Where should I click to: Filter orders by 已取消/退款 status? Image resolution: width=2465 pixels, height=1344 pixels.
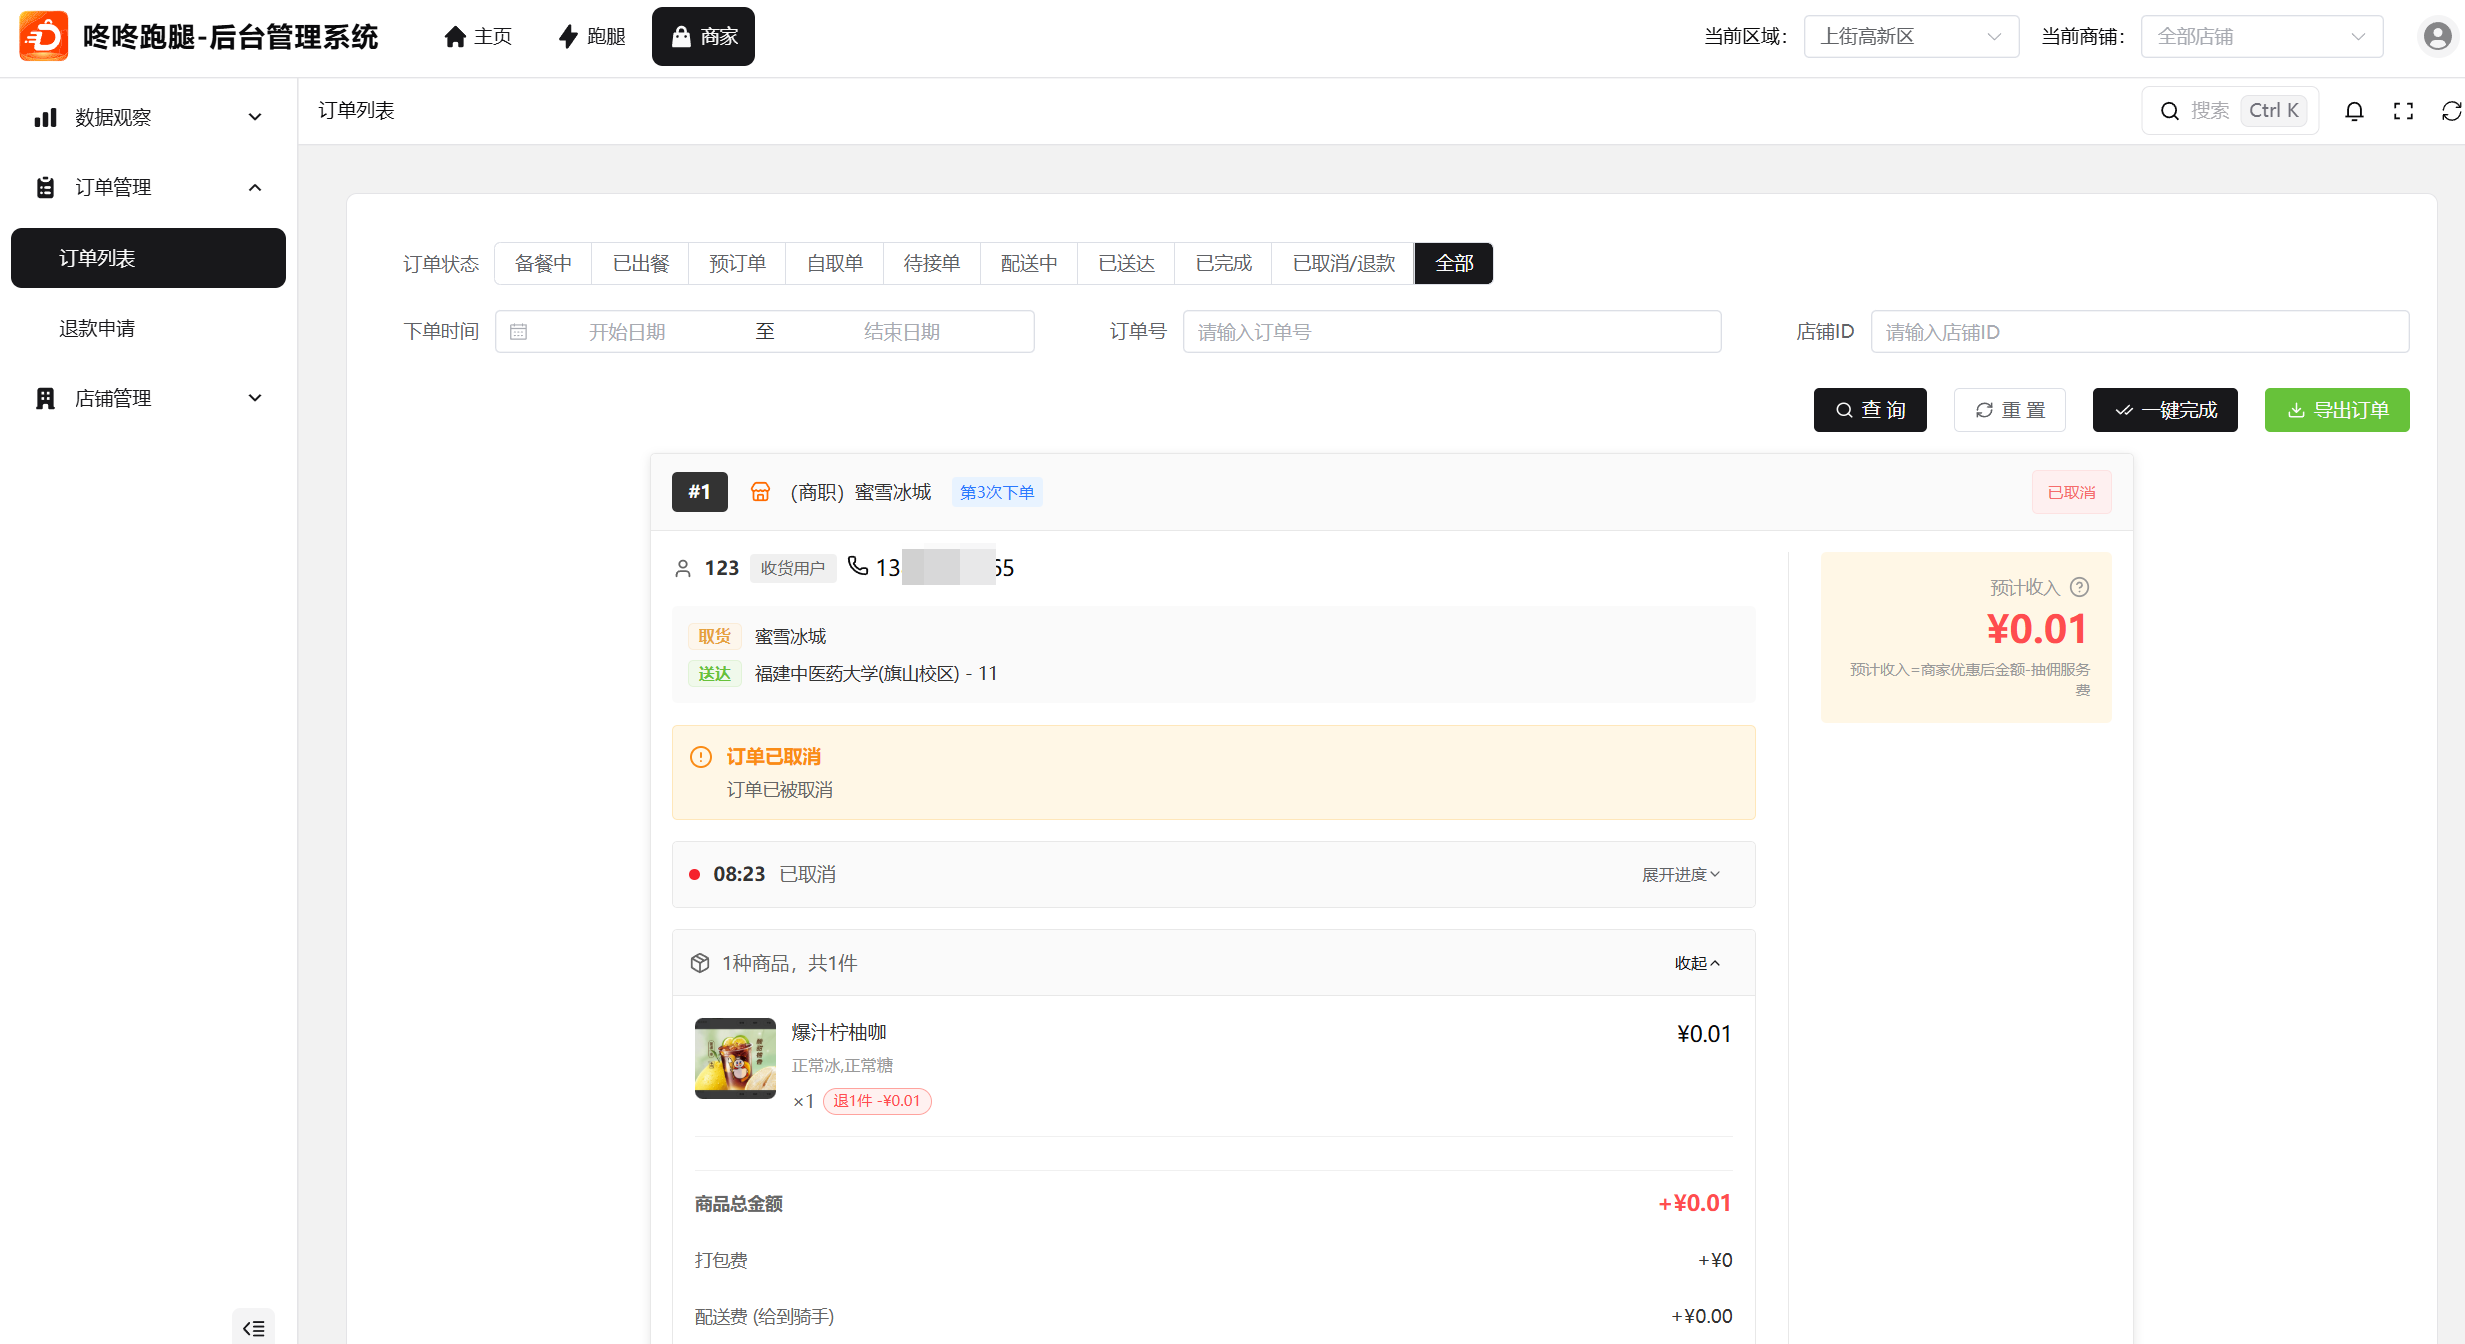point(1343,263)
